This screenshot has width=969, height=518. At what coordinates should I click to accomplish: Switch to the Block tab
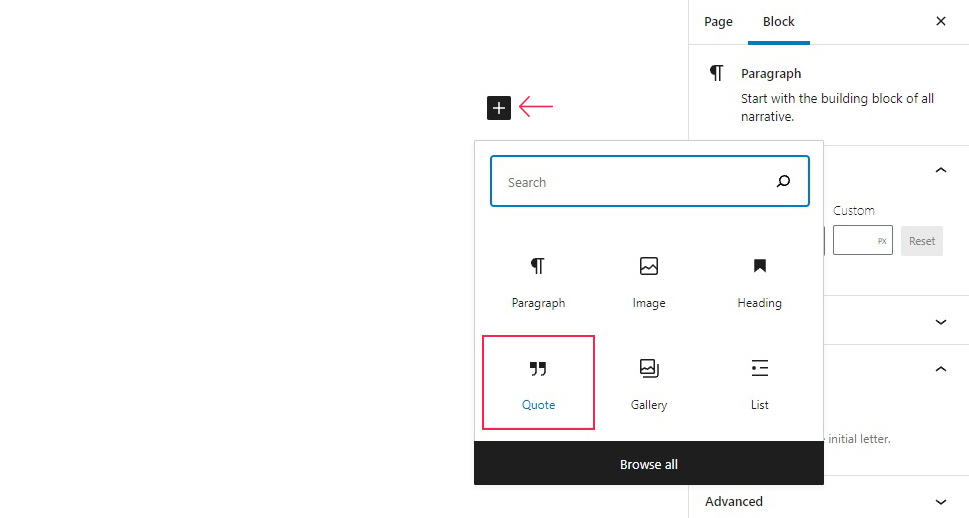(779, 22)
